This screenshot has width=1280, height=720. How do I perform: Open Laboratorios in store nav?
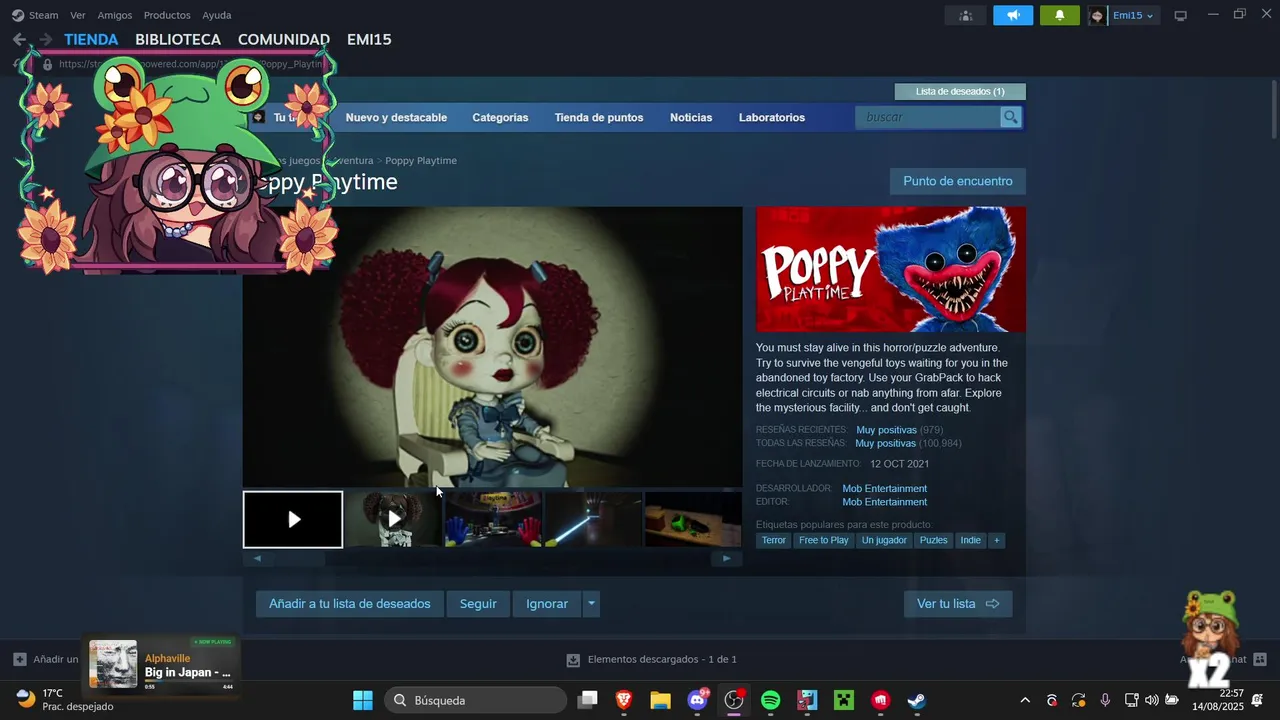pyautogui.click(x=772, y=117)
